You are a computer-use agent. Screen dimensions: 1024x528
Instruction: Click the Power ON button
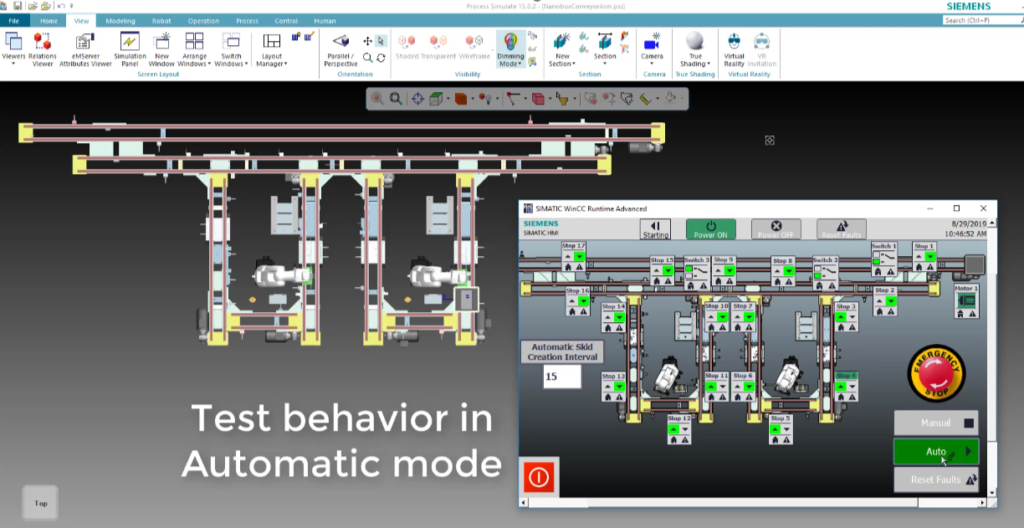tap(711, 229)
